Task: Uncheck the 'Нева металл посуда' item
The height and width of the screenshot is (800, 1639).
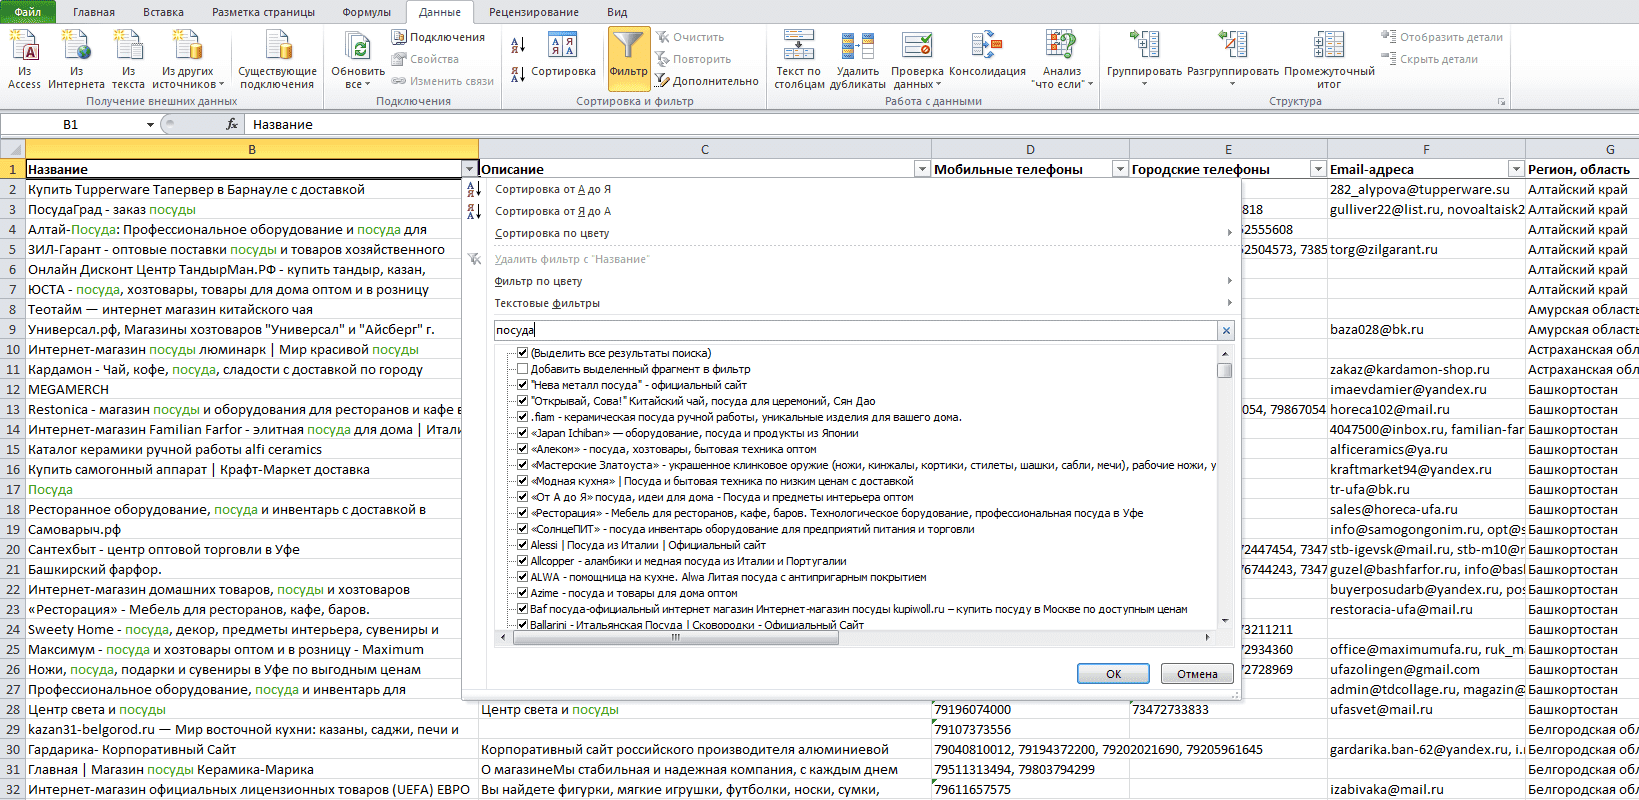Action: (x=522, y=385)
